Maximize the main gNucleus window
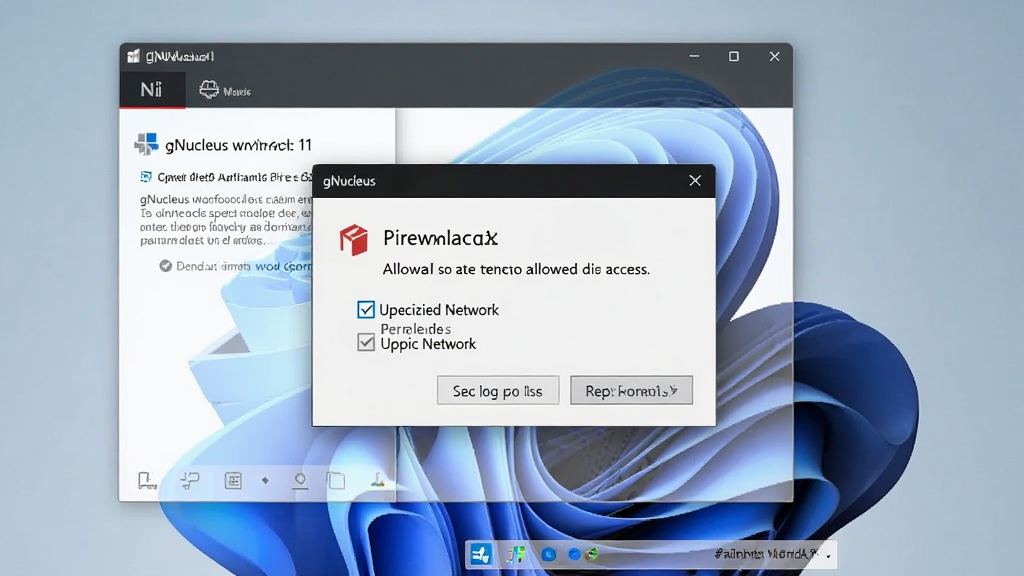This screenshot has height=576, width=1024. coord(734,56)
